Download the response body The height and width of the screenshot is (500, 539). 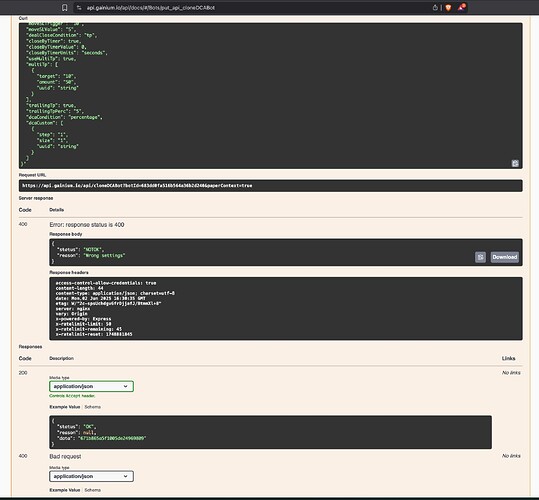tap(504, 257)
